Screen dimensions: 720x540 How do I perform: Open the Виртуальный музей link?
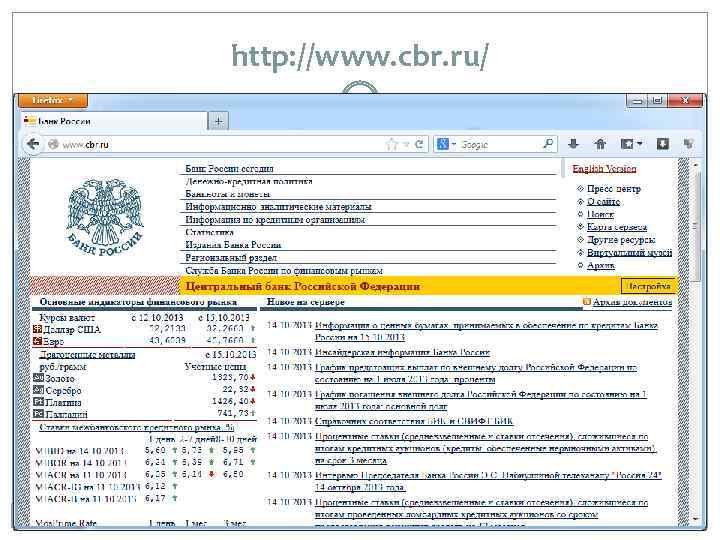[629, 253]
